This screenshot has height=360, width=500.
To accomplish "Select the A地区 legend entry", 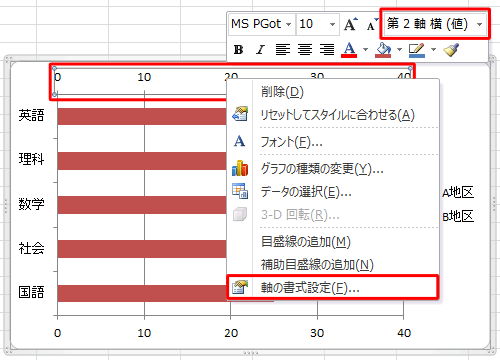I will point(458,192).
